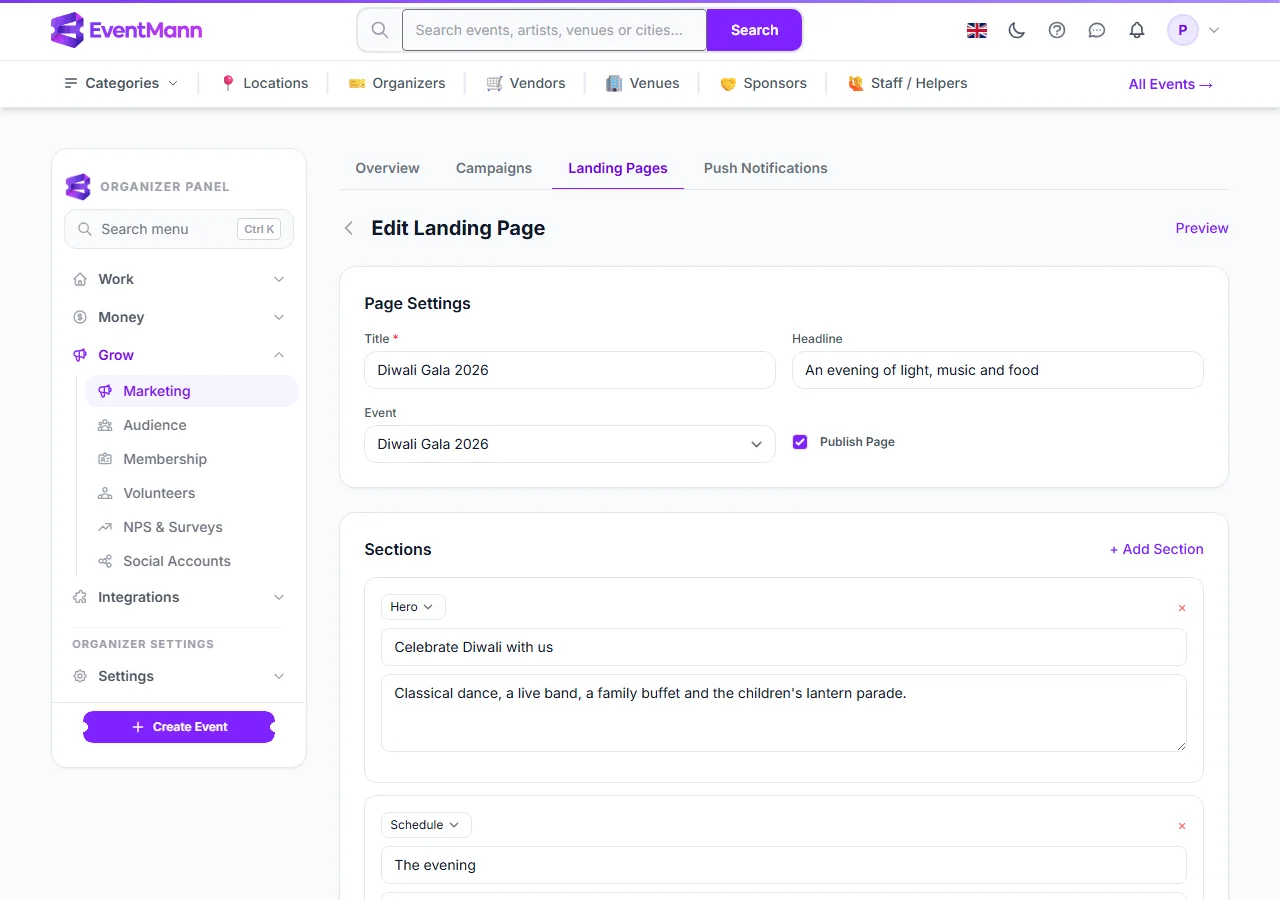Expand the Integrations menu group
This screenshot has height=900, width=1280.
pyautogui.click(x=179, y=597)
